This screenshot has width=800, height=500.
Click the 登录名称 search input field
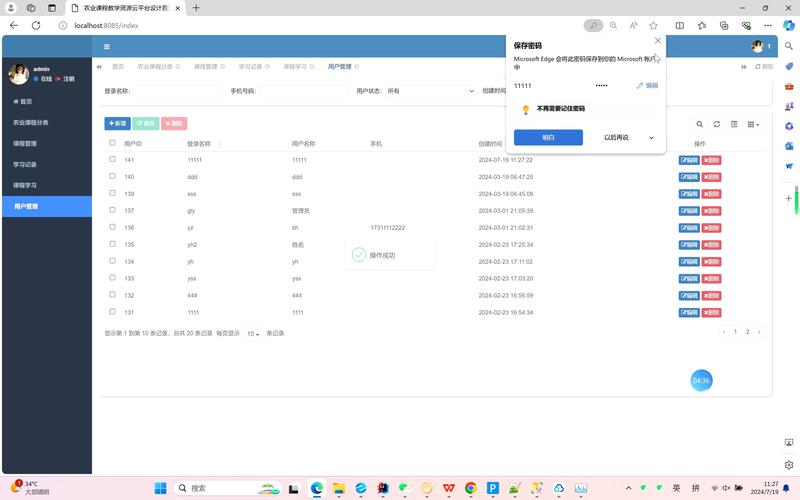[x=178, y=91]
